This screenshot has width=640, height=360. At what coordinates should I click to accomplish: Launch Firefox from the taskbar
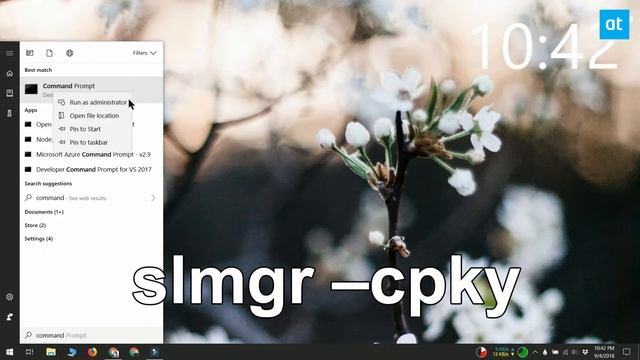[x=92, y=352]
